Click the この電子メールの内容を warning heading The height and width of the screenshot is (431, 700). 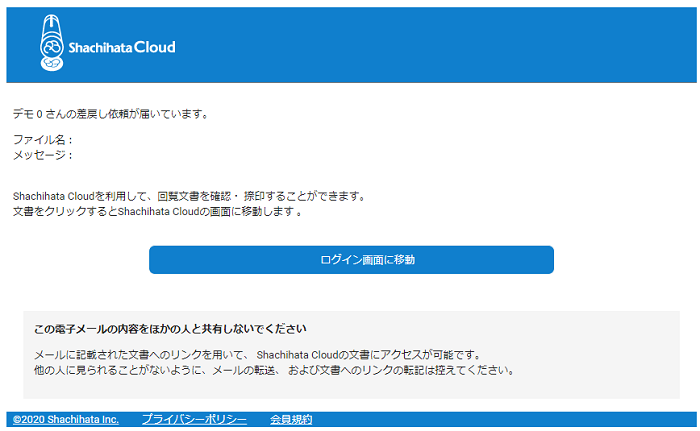pos(170,329)
